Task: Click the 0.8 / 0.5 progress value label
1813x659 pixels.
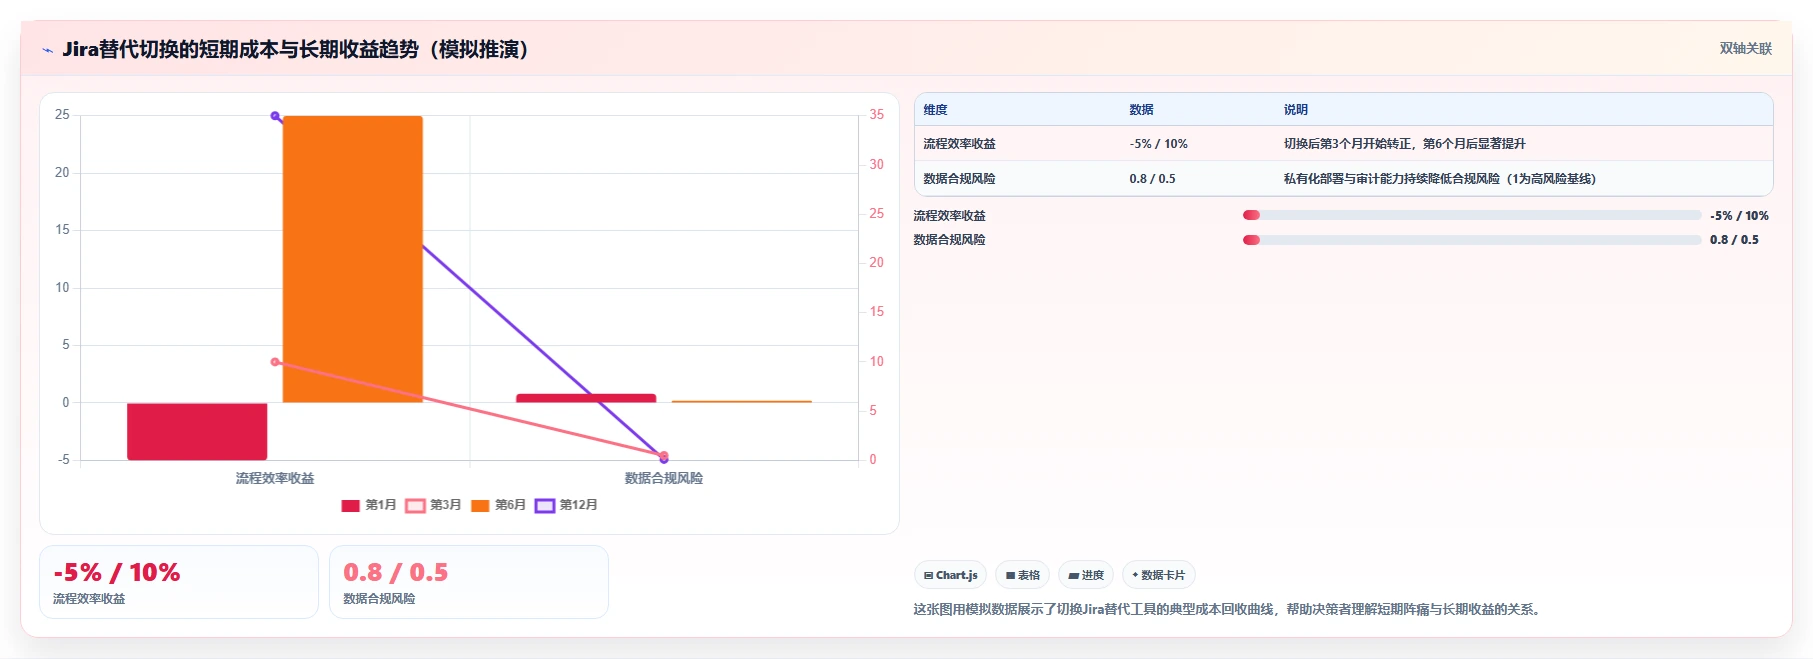Action: pos(1734,240)
